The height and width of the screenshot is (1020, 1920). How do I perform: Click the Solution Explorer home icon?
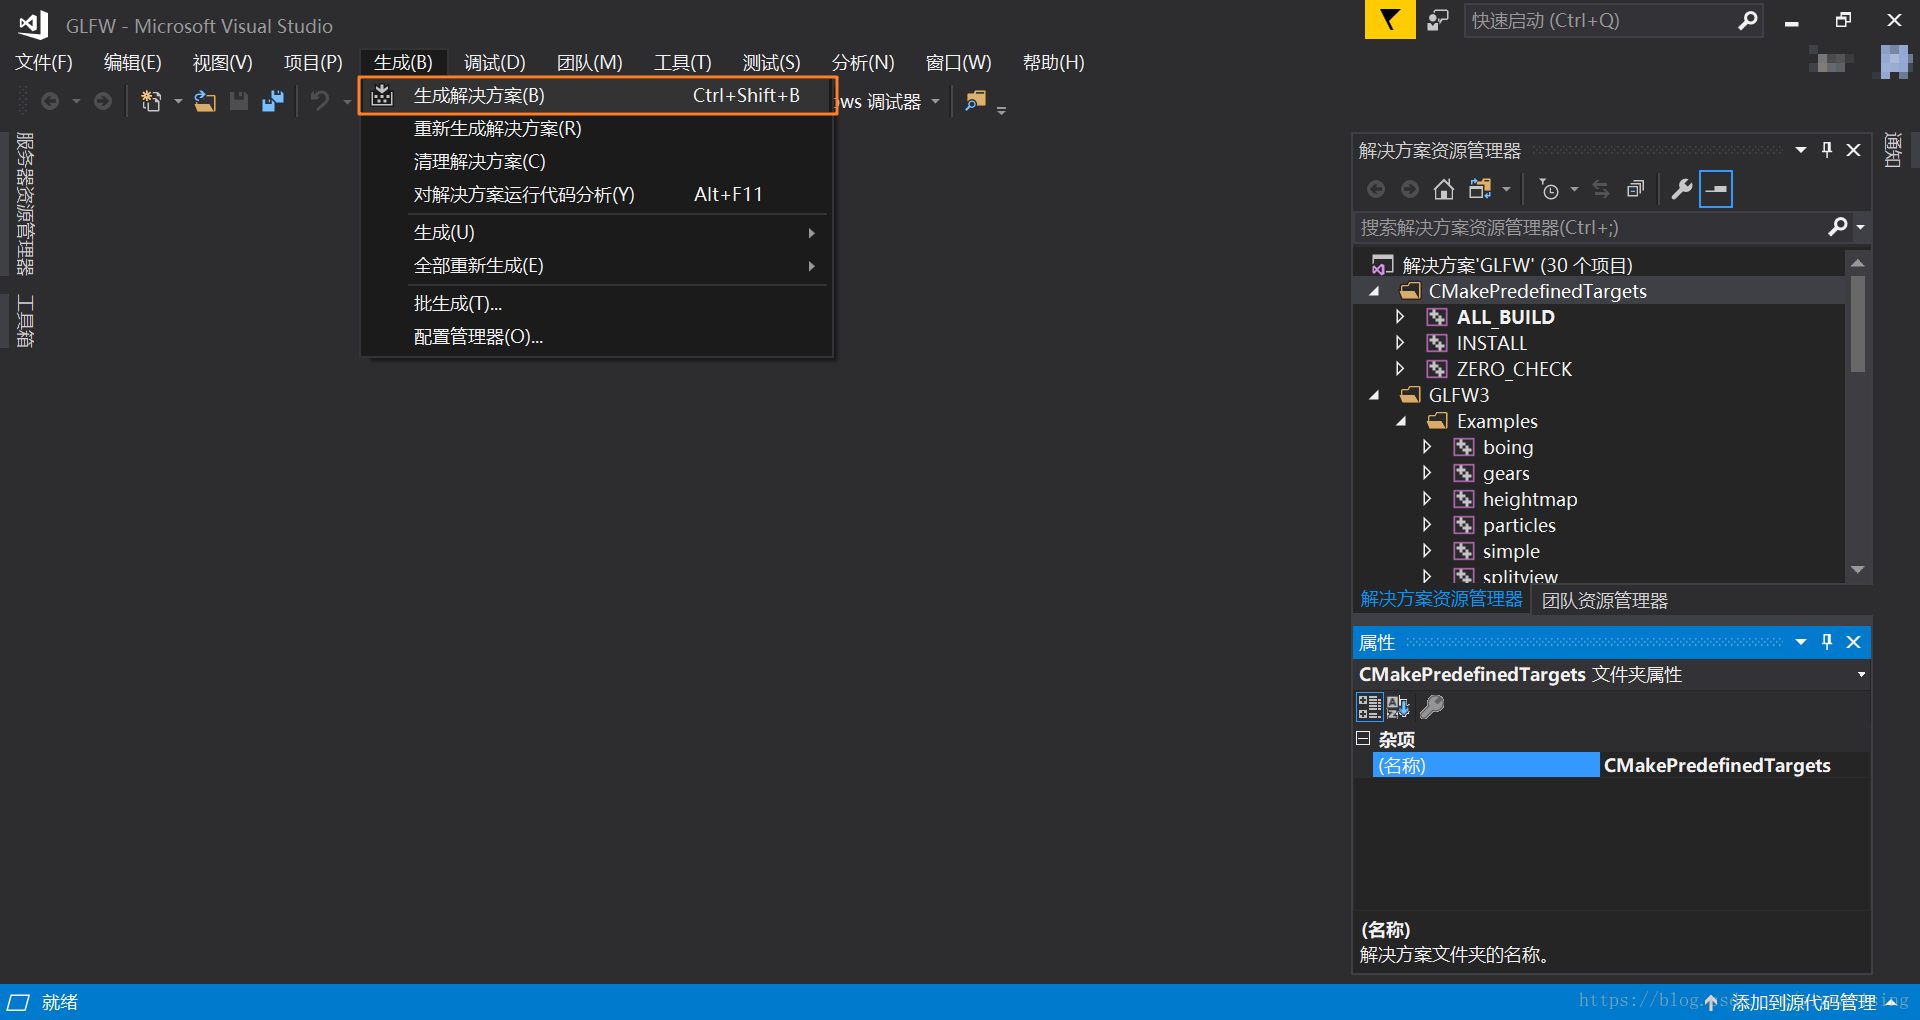(1444, 189)
